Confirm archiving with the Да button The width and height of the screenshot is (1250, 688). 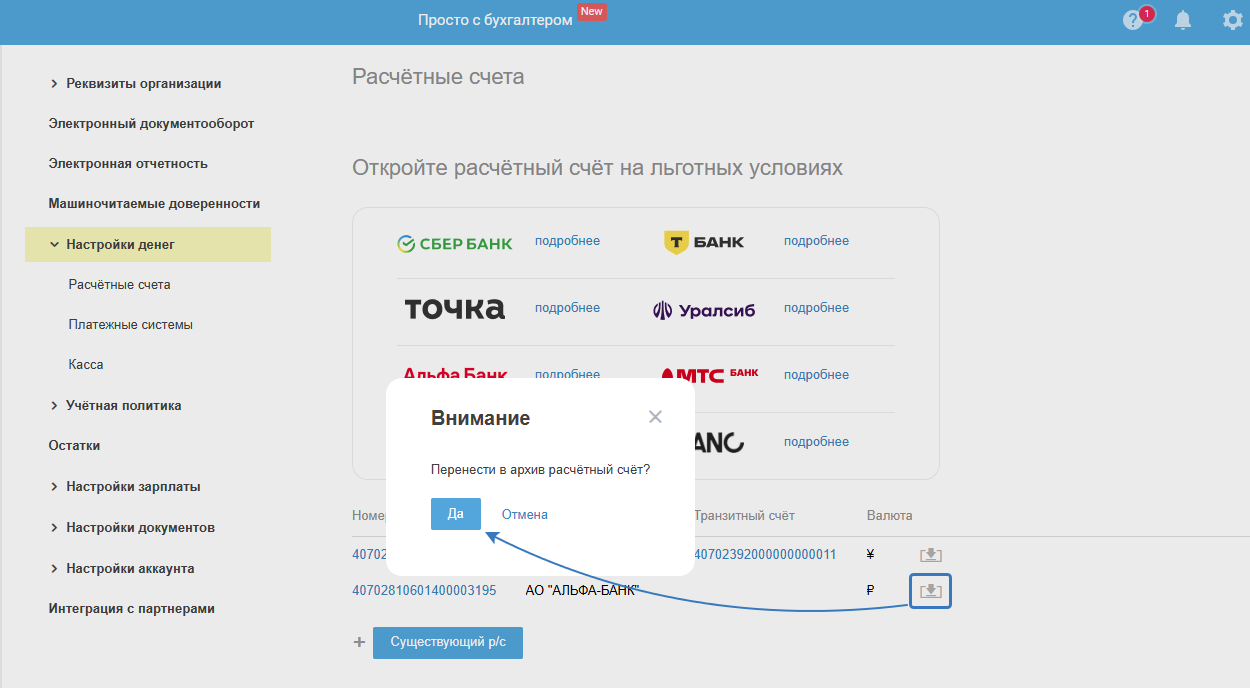(455, 514)
